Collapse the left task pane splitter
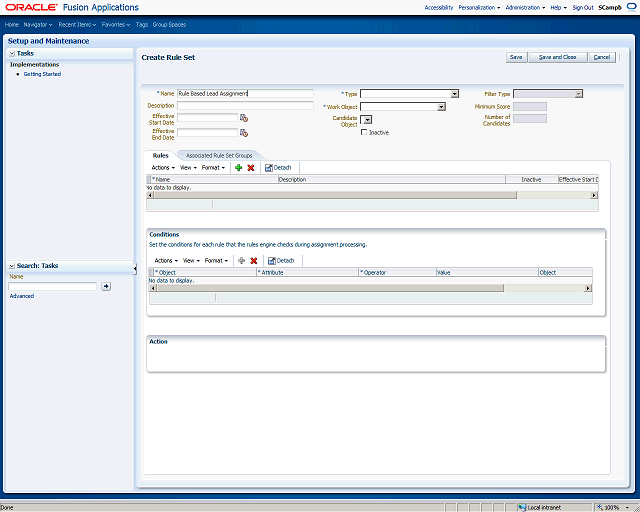The width and height of the screenshot is (640, 512). [135, 269]
